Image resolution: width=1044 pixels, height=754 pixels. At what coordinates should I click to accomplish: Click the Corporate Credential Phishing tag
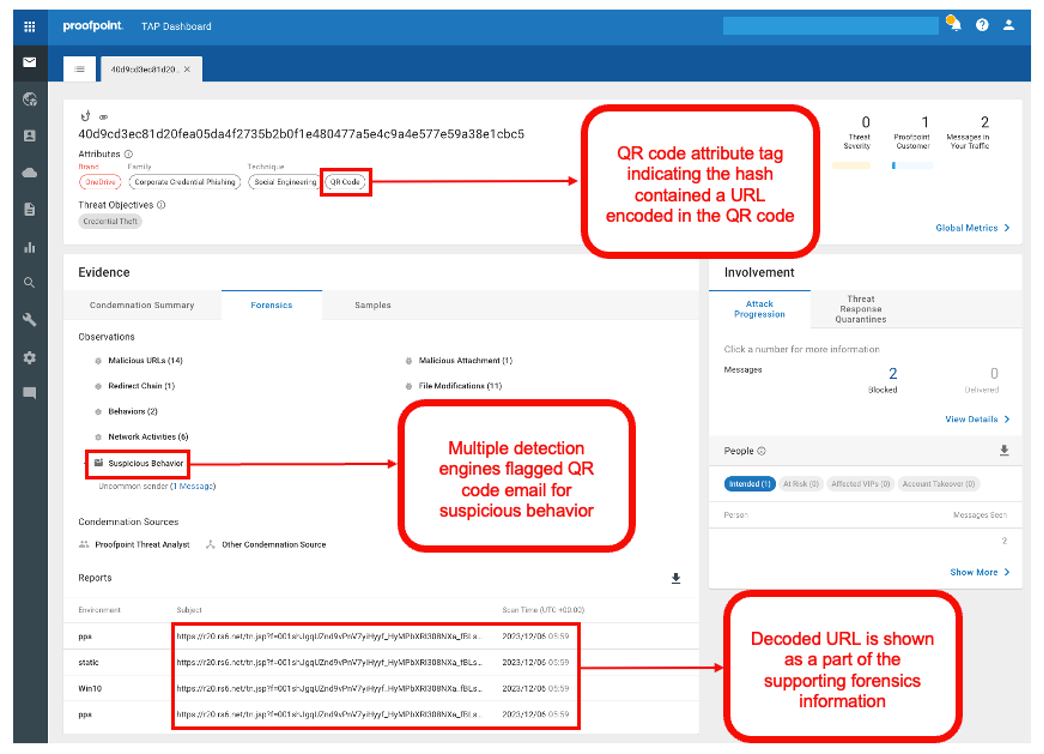(185, 182)
